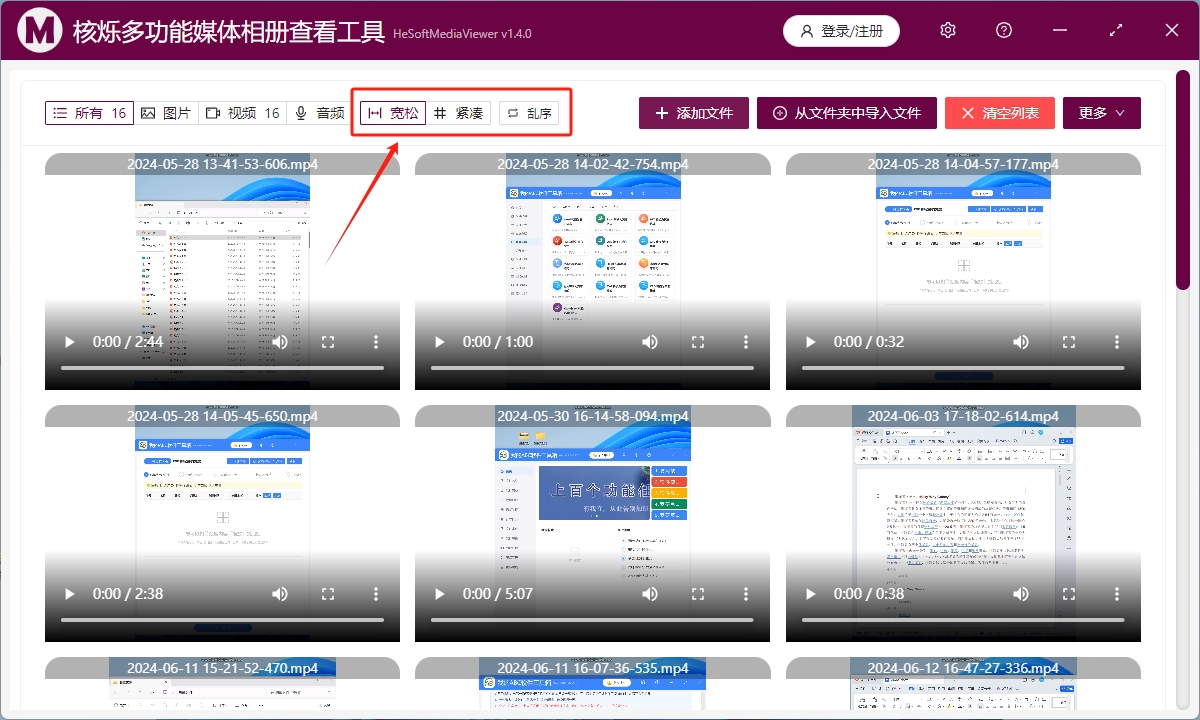Play the 2024-06-03 17-18-02-614.mp4 video
Viewport: 1200px width, 720px height.
click(x=810, y=594)
